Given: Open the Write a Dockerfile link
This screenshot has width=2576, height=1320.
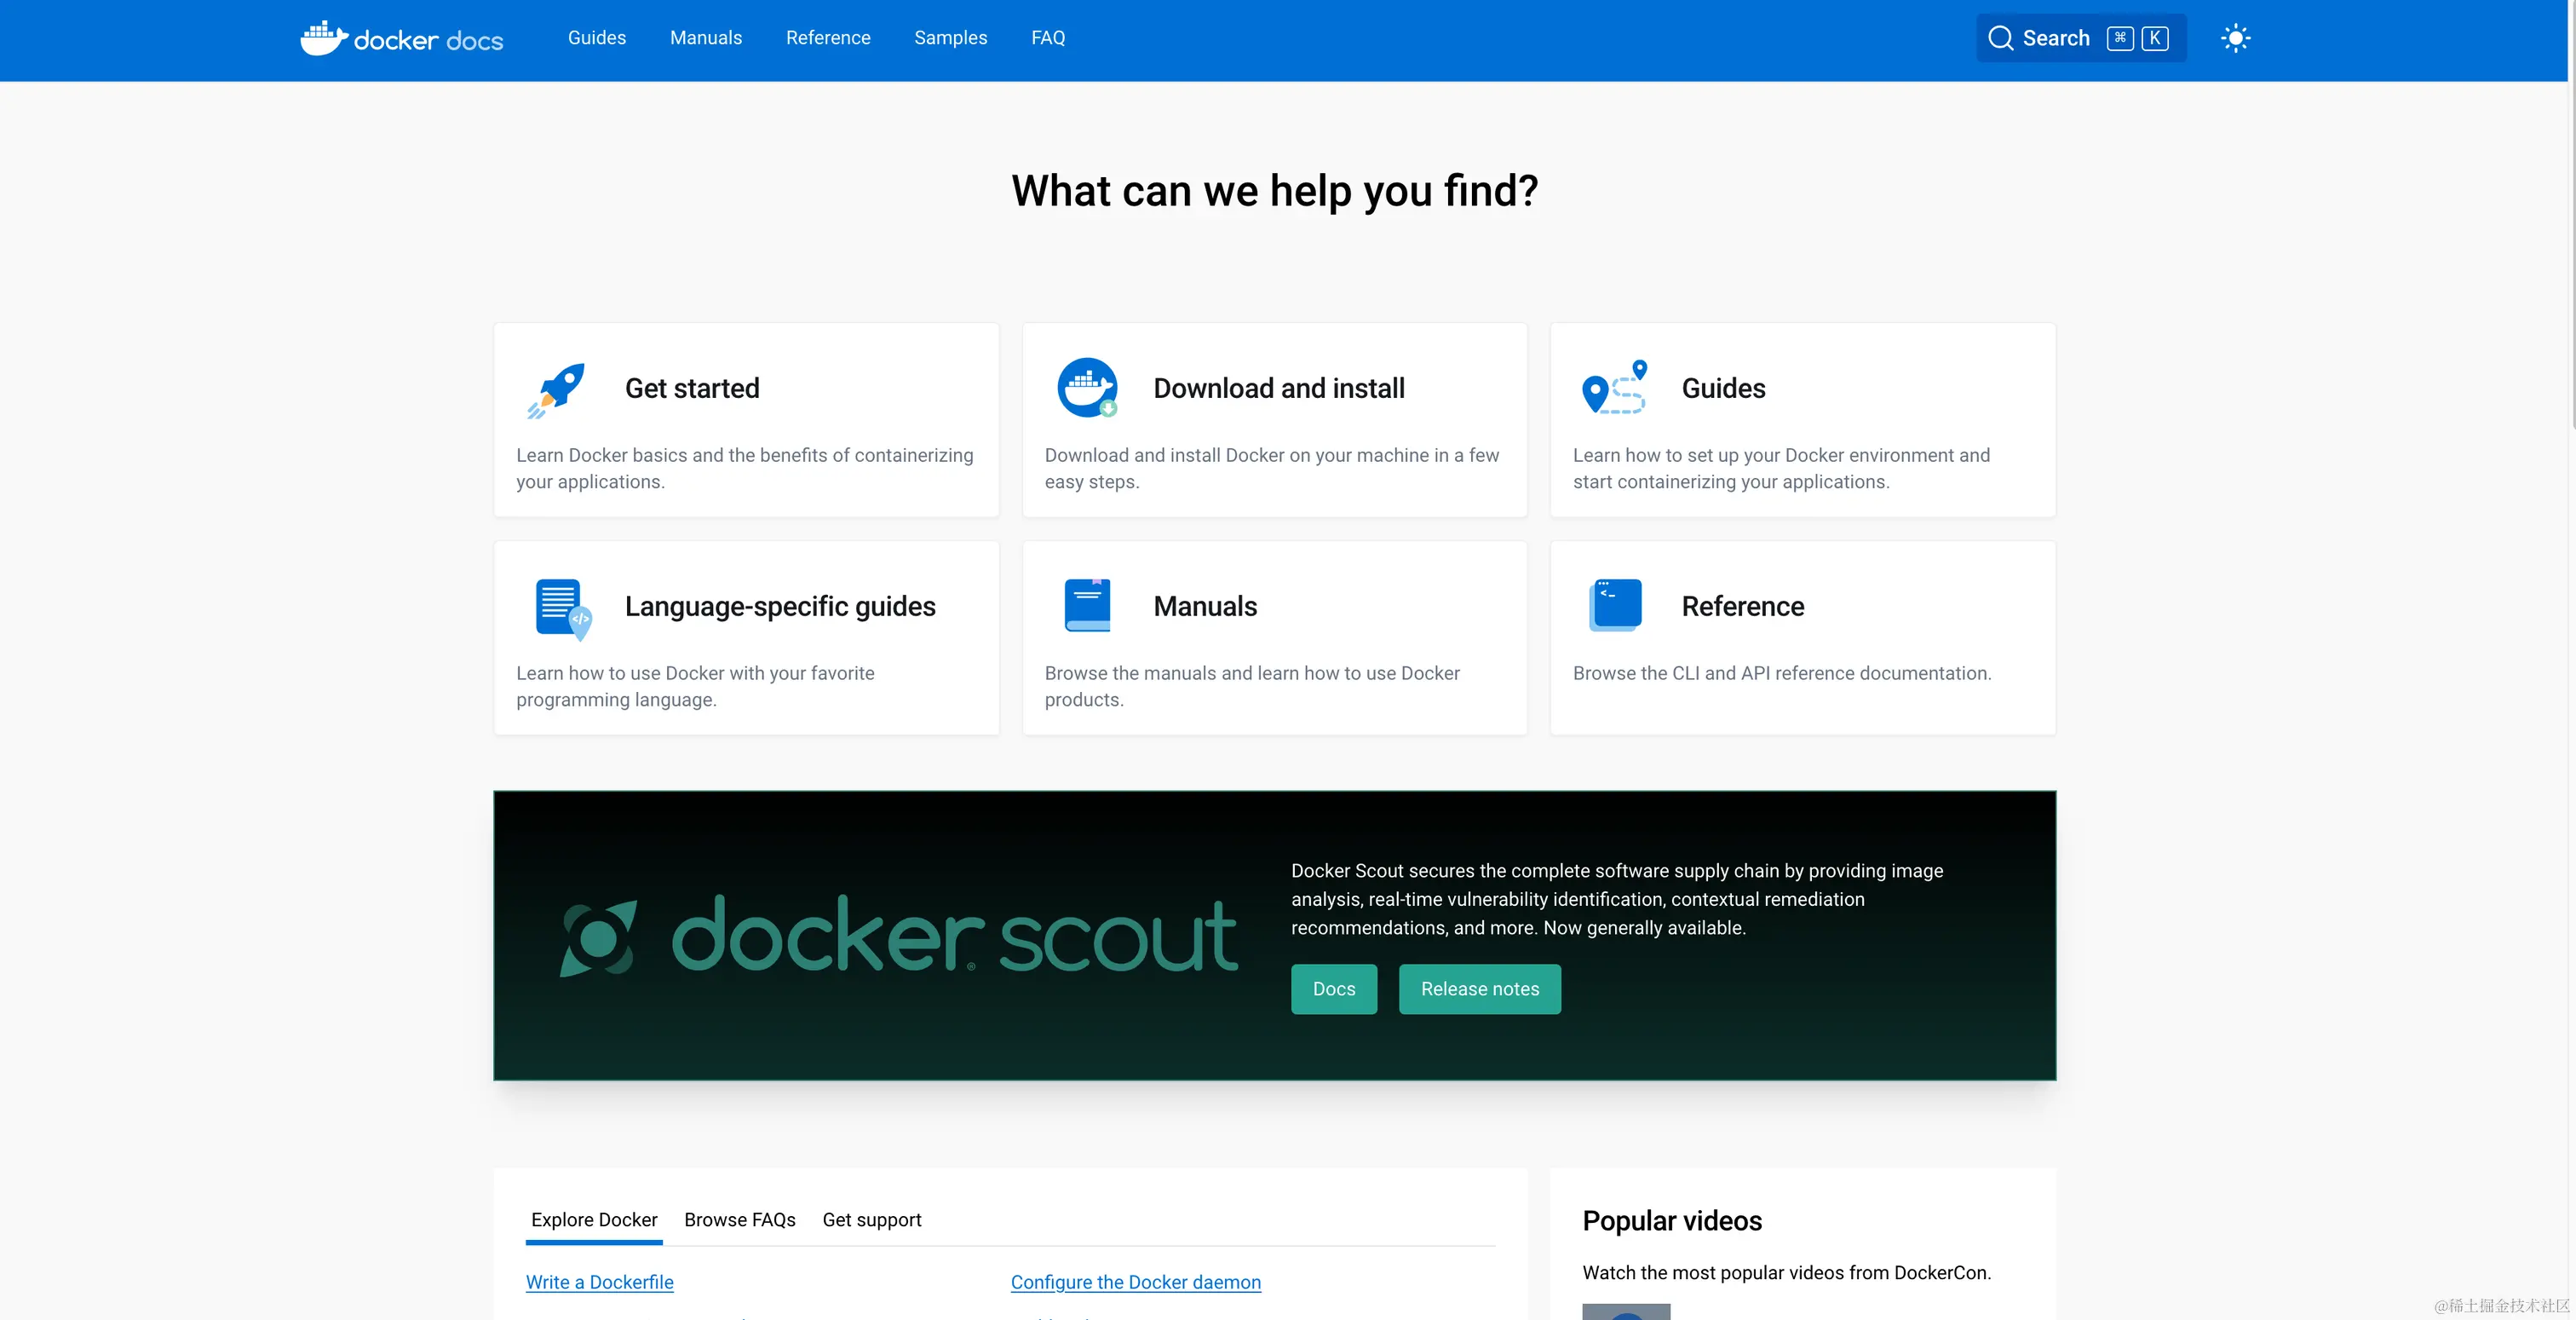Looking at the screenshot, I should pyautogui.click(x=599, y=1282).
